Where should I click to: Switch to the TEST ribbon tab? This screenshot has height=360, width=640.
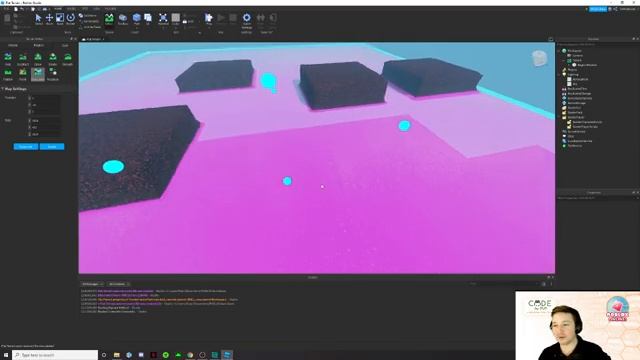coord(85,9)
